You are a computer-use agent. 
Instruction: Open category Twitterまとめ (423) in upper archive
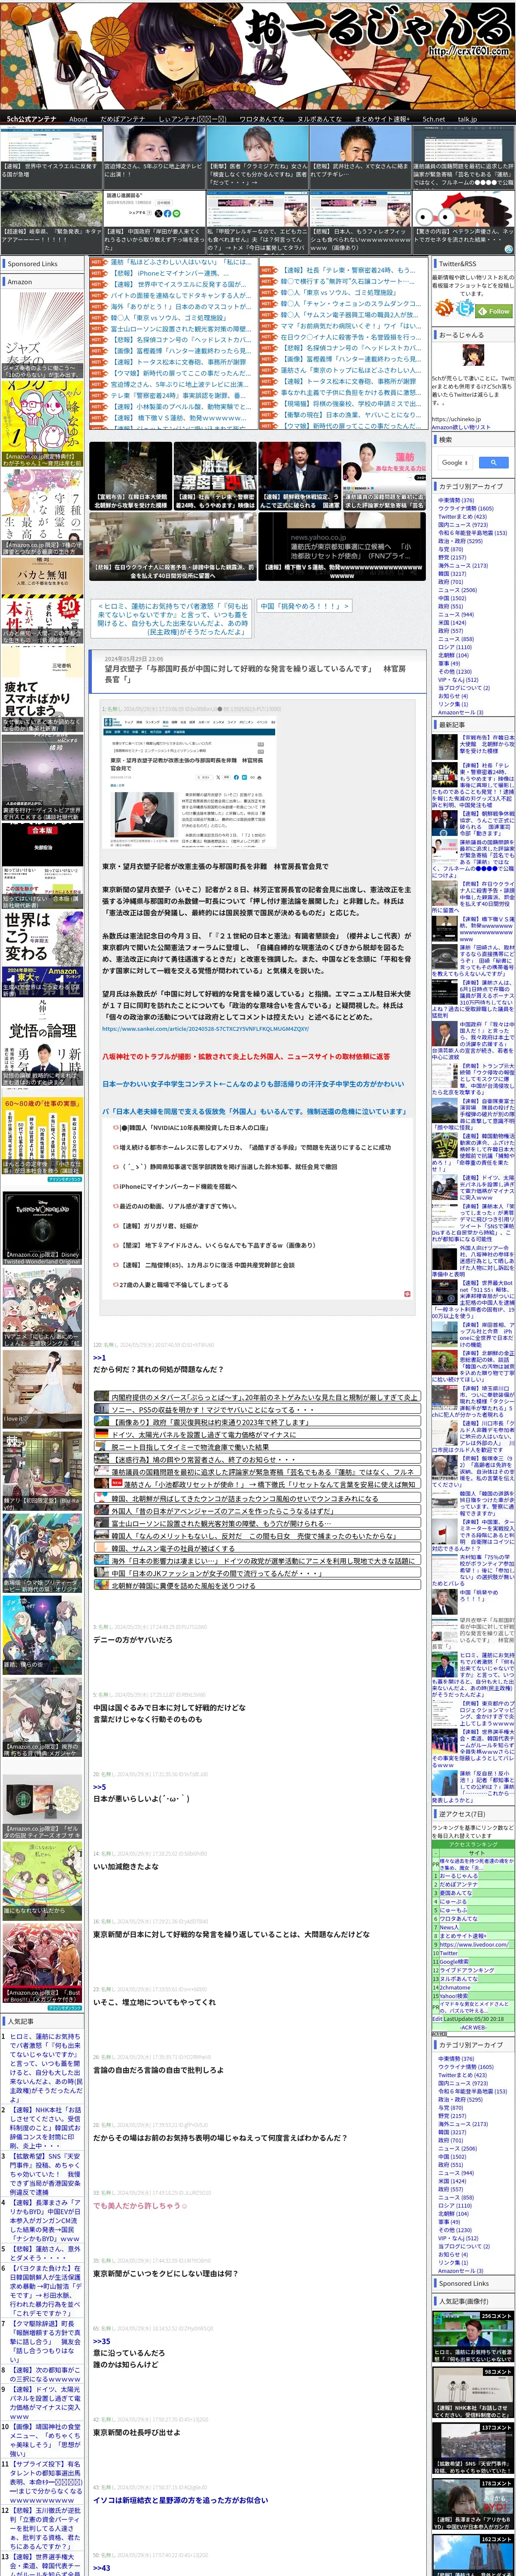tap(463, 516)
